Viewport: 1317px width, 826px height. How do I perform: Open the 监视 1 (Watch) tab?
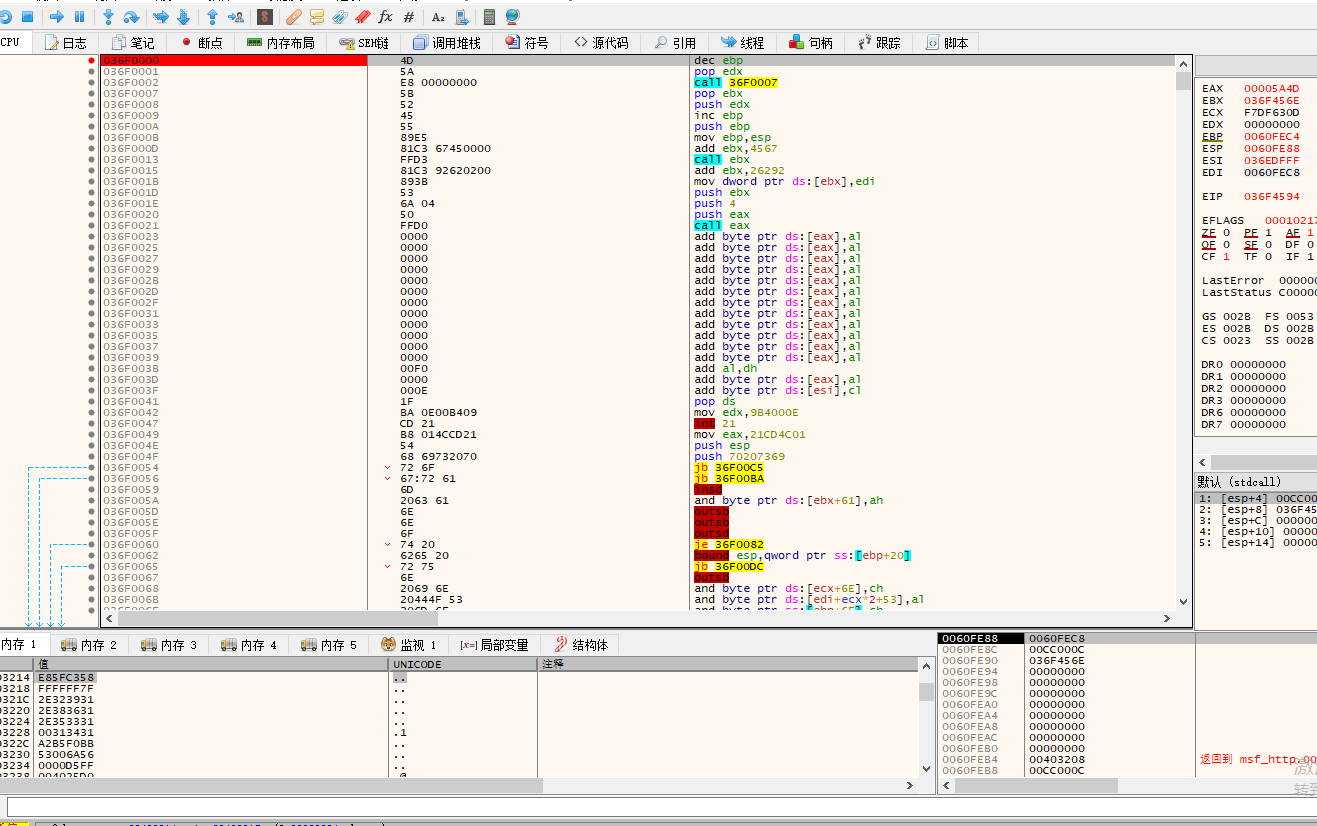(409, 645)
